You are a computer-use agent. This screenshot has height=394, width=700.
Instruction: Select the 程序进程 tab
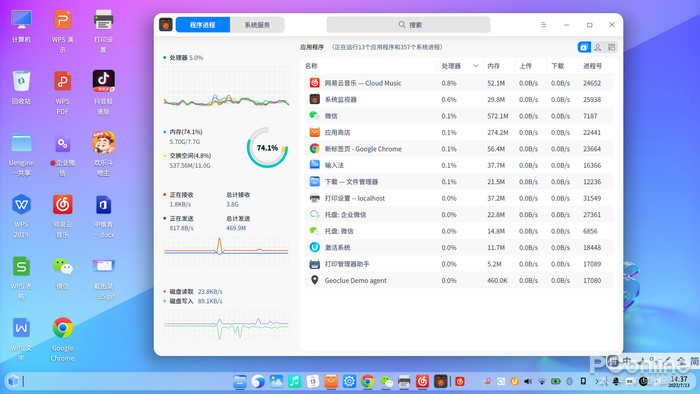click(x=203, y=25)
